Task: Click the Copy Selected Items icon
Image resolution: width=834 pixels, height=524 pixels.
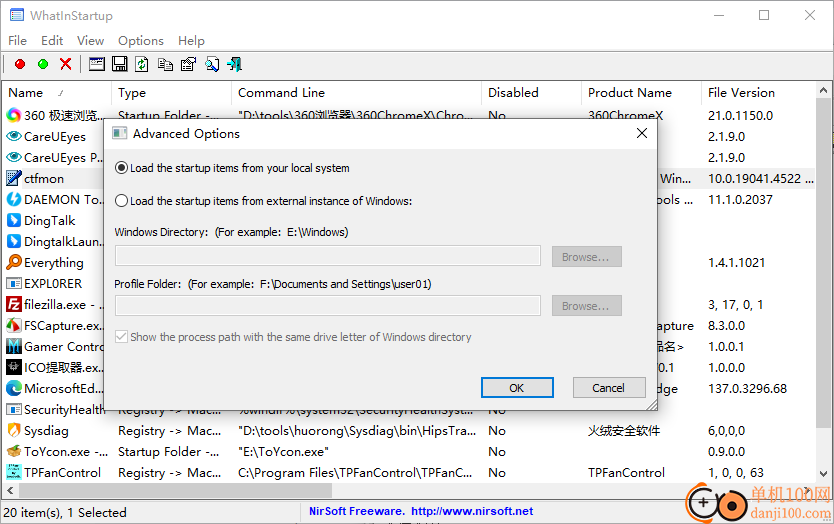Action: (x=165, y=64)
